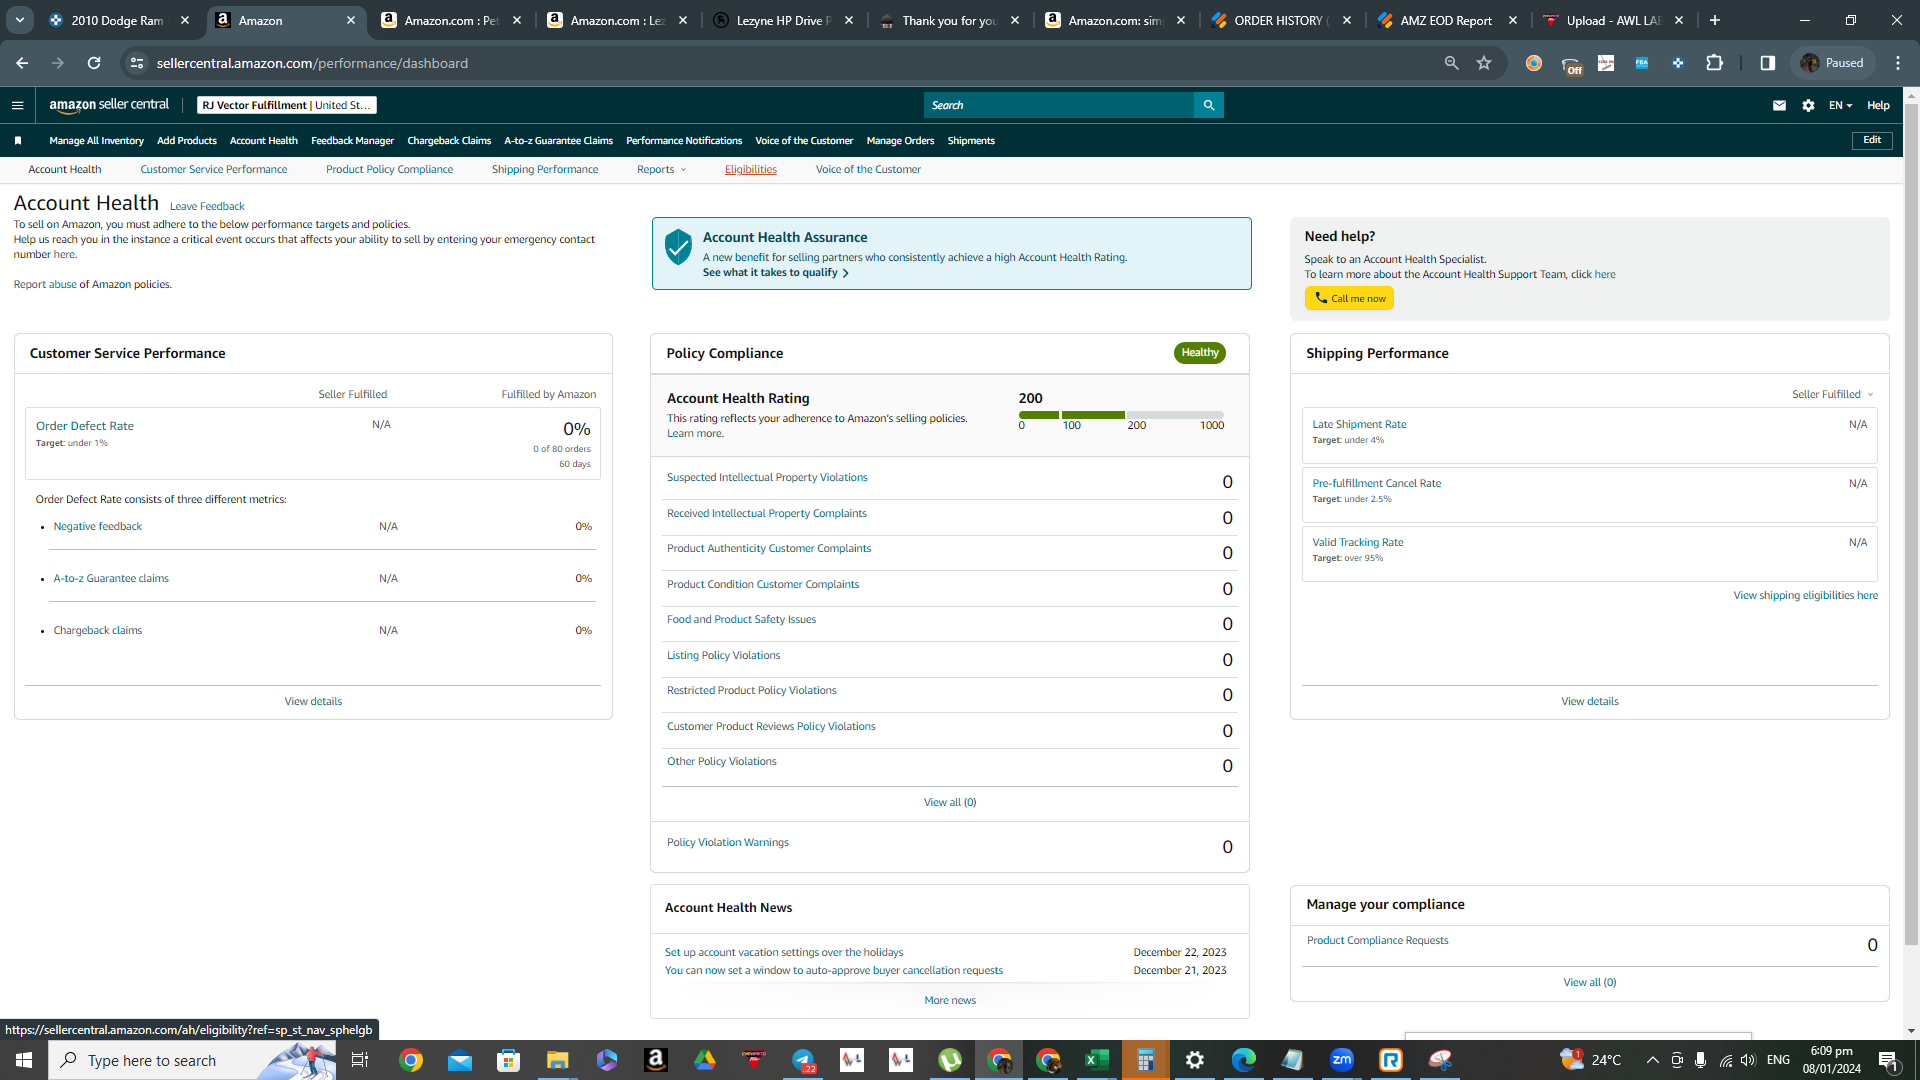The width and height of the screenshot is (1920, 1080).
Task: Click the Account Health Assurance shield icon
Action: 678,246
